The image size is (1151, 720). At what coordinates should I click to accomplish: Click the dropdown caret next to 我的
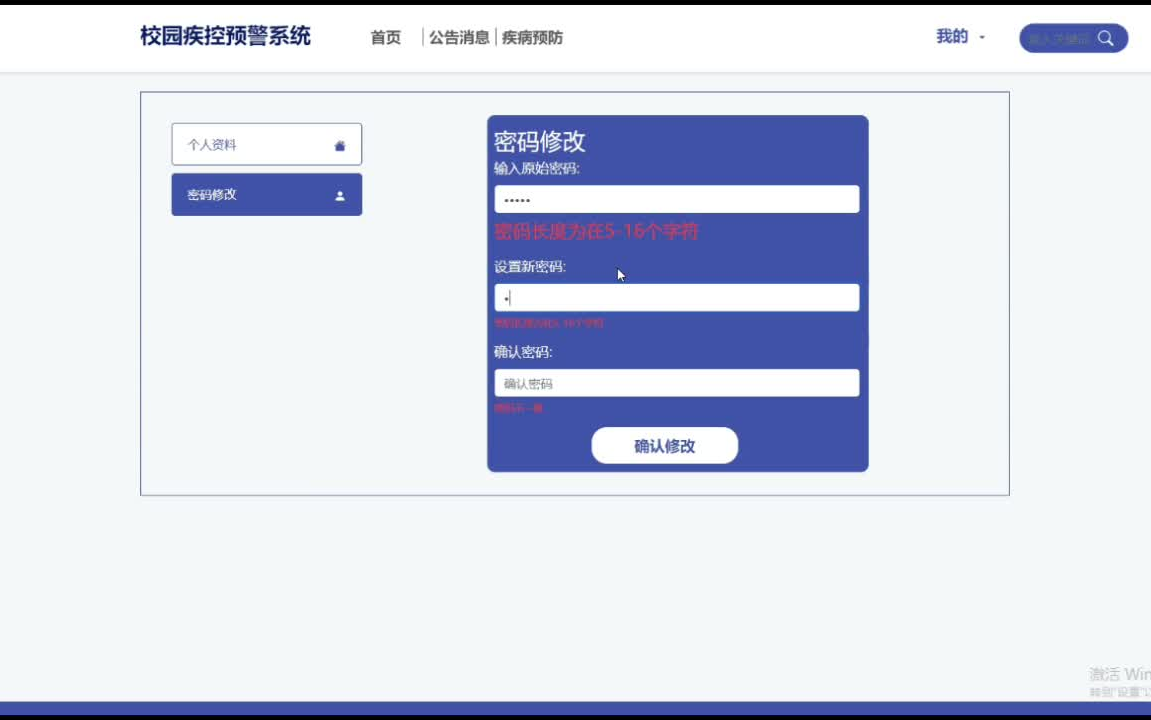981,36
